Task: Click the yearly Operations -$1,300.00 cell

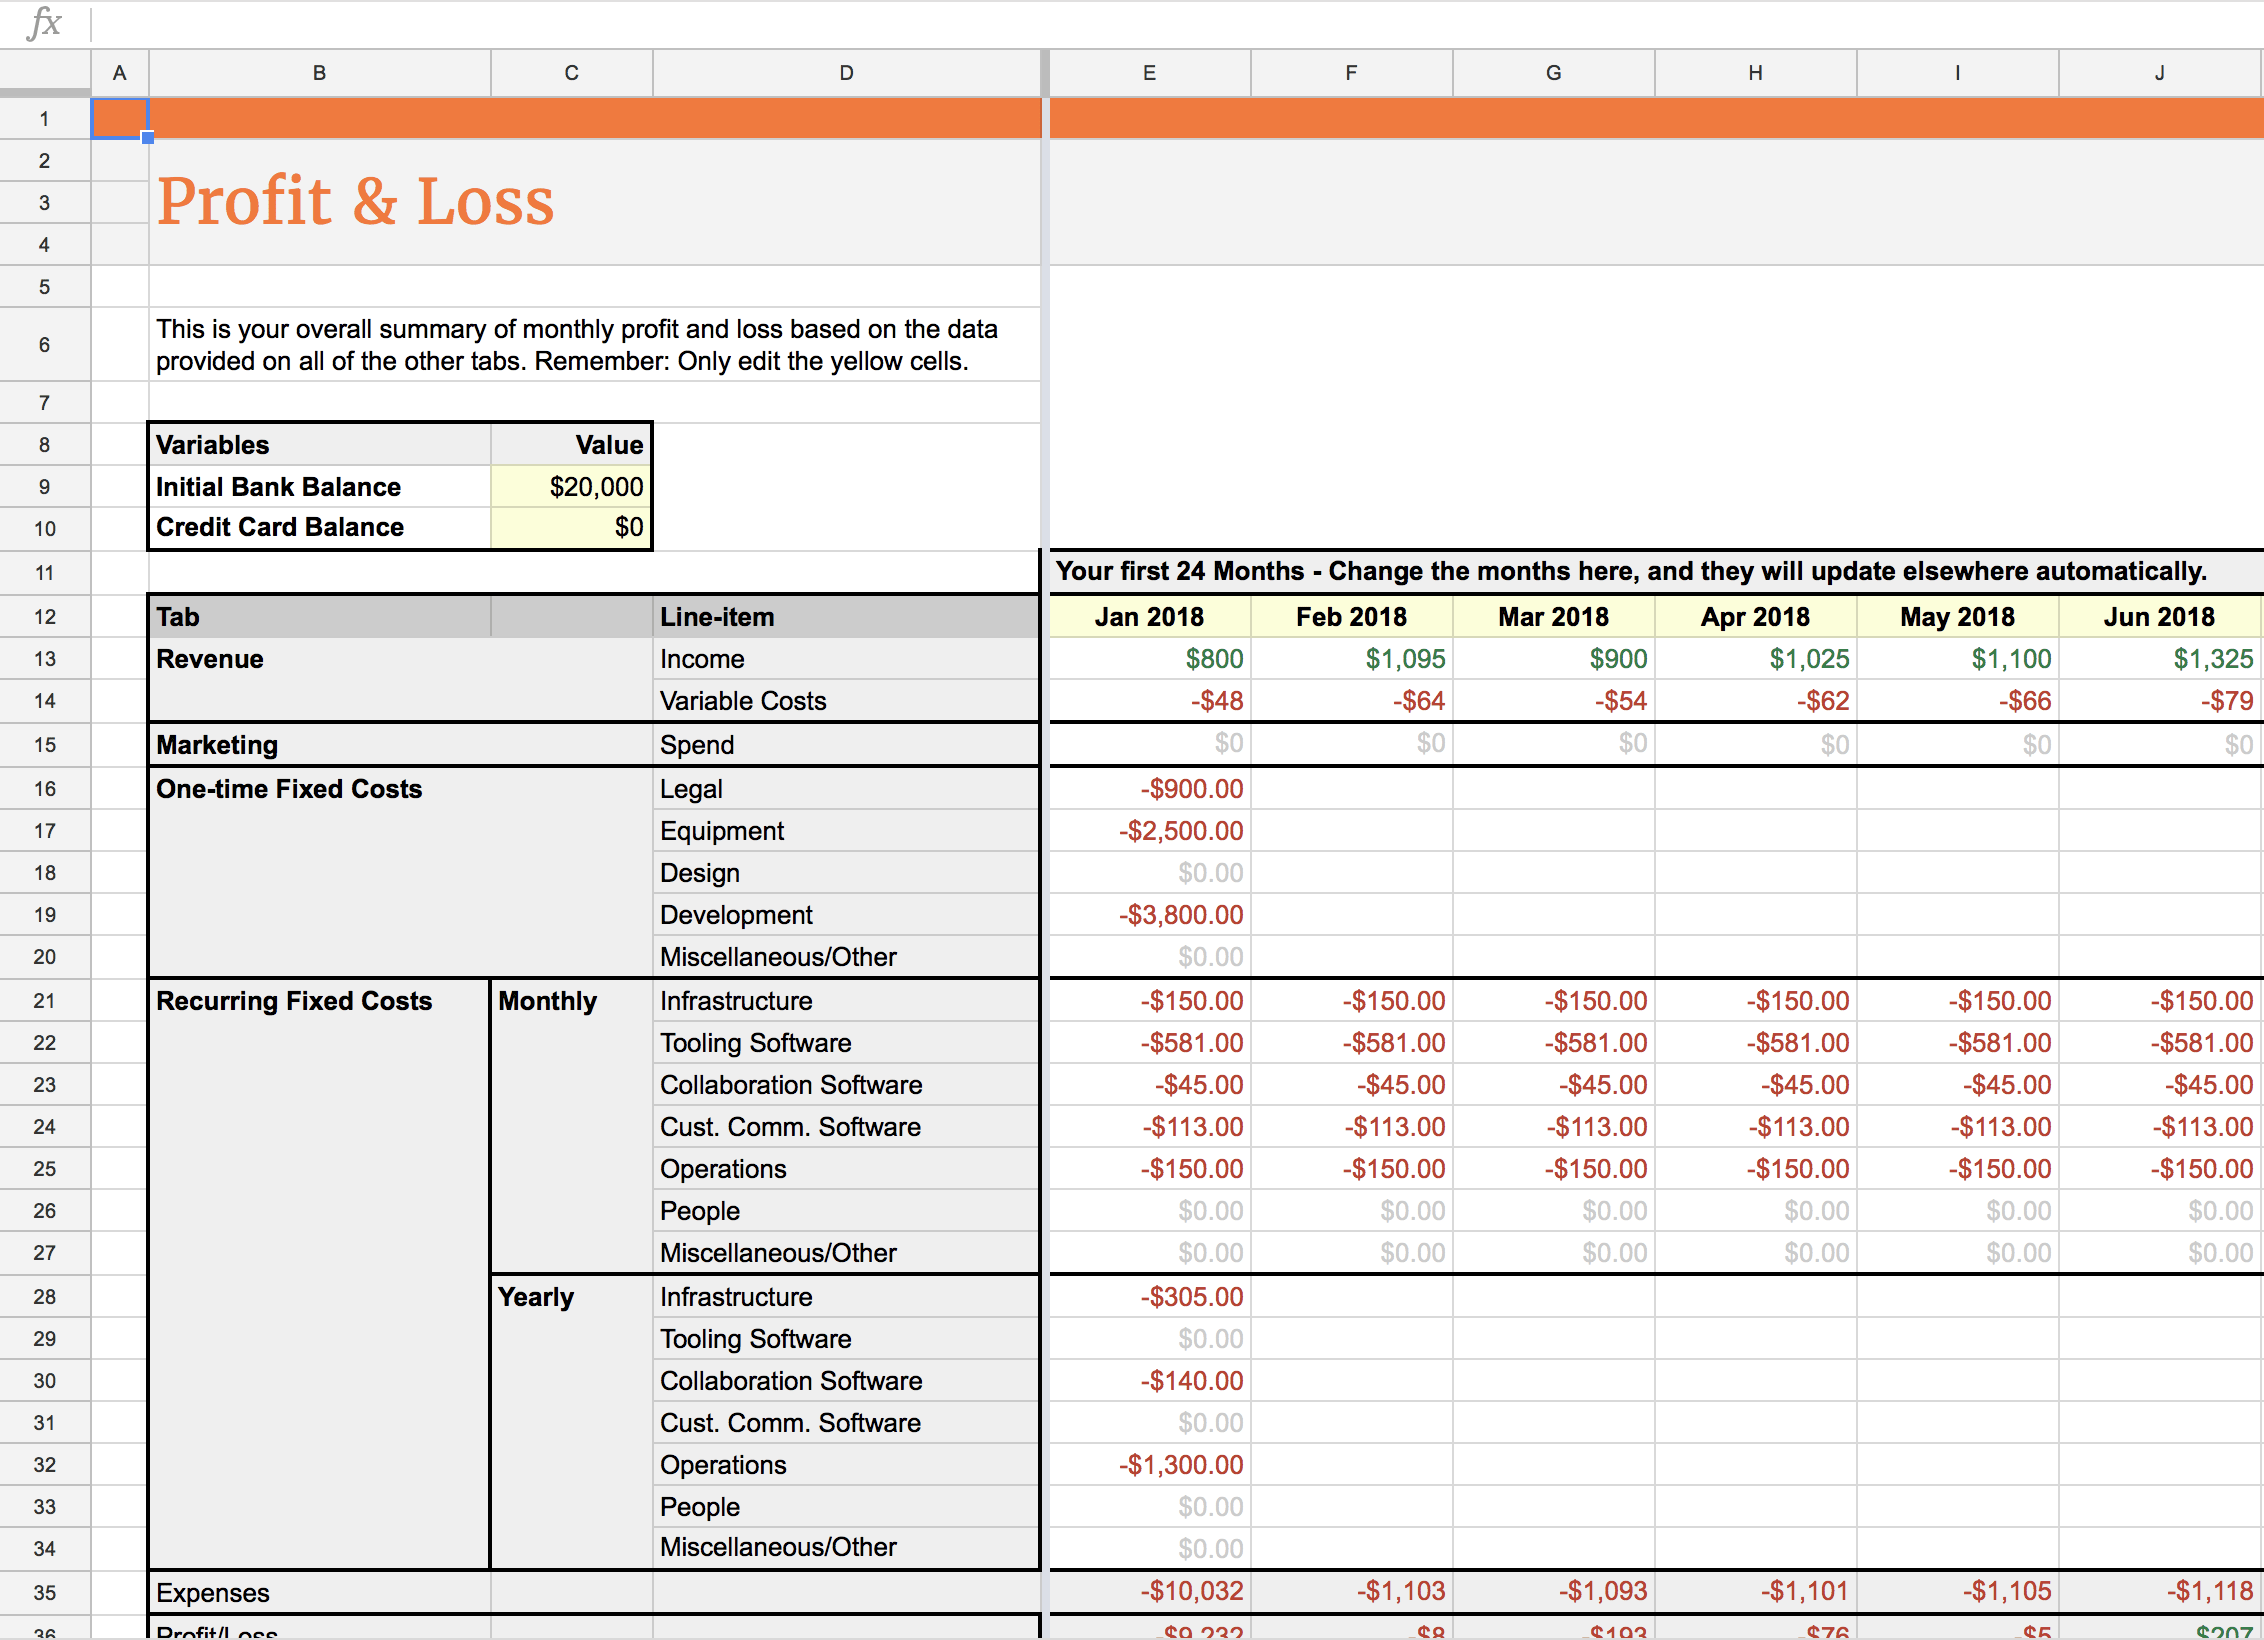Action: pos(1150,1465)
